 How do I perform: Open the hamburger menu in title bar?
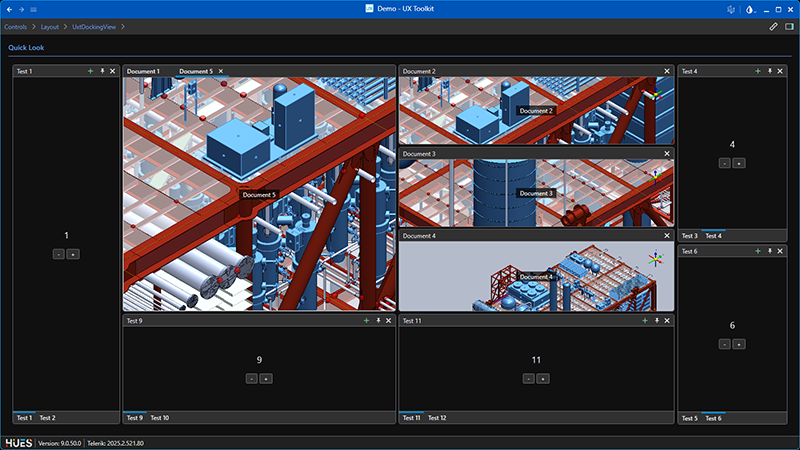click(x=34, y=9)
